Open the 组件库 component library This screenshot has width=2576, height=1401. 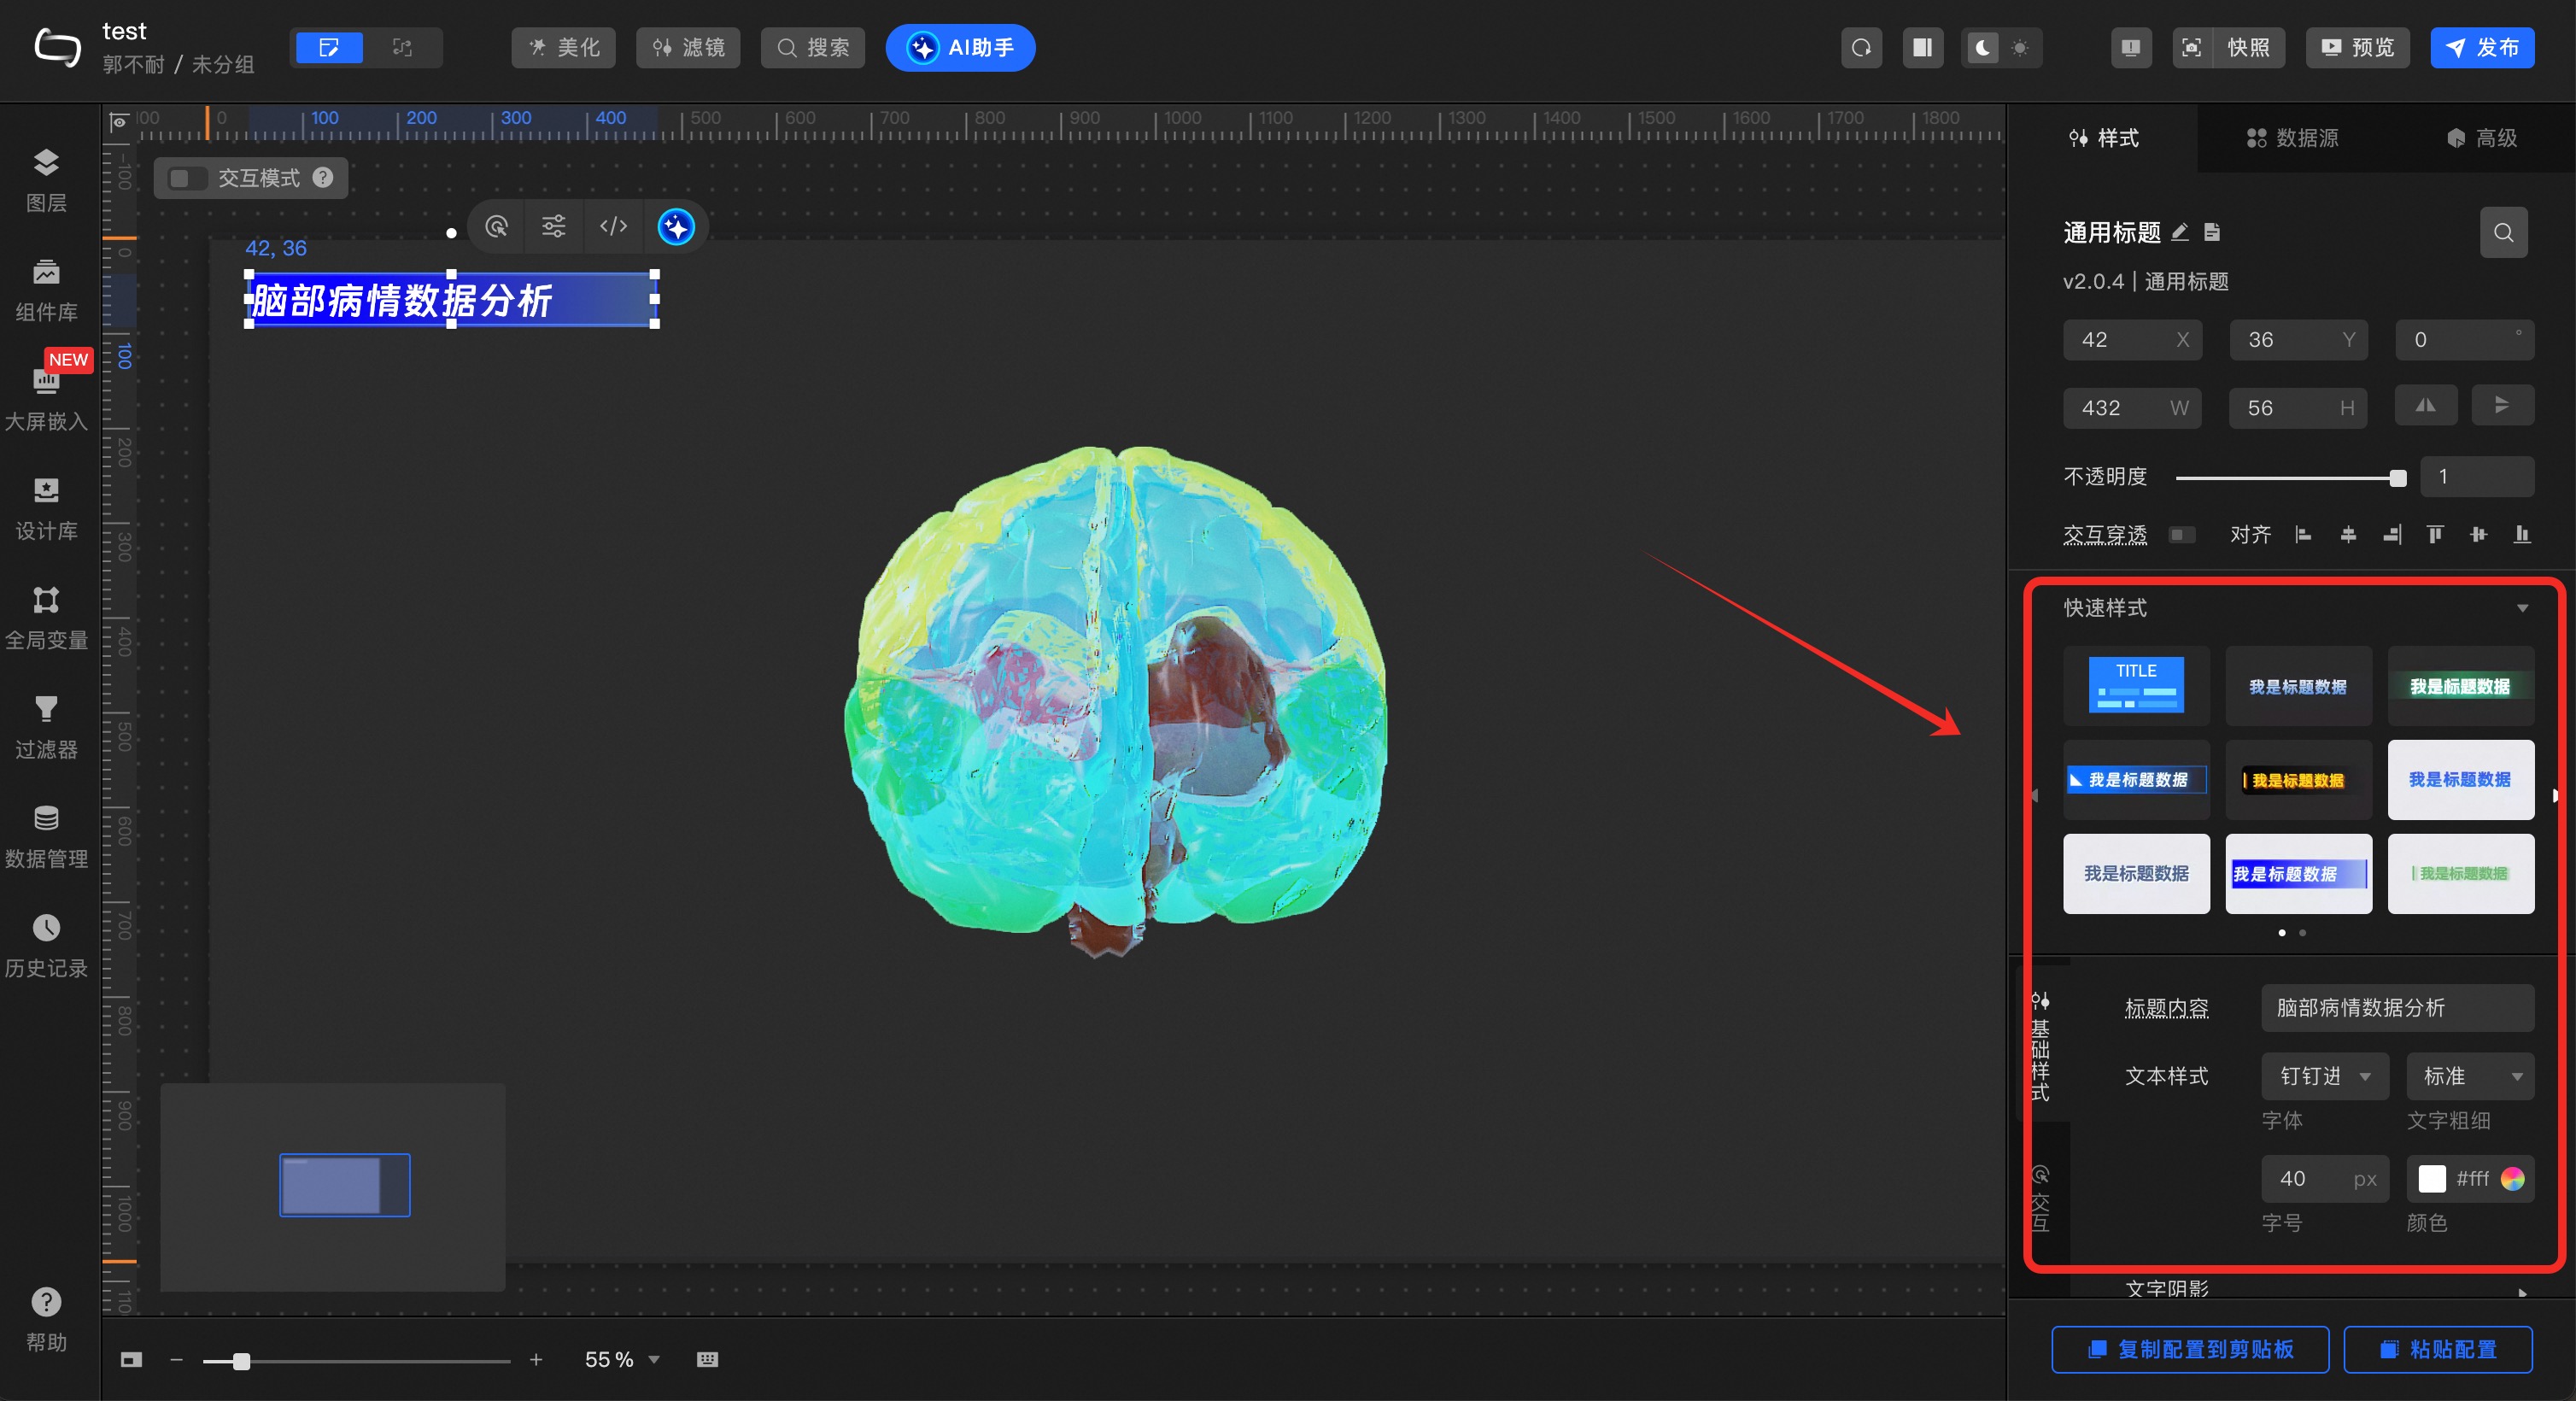(46, 289)
